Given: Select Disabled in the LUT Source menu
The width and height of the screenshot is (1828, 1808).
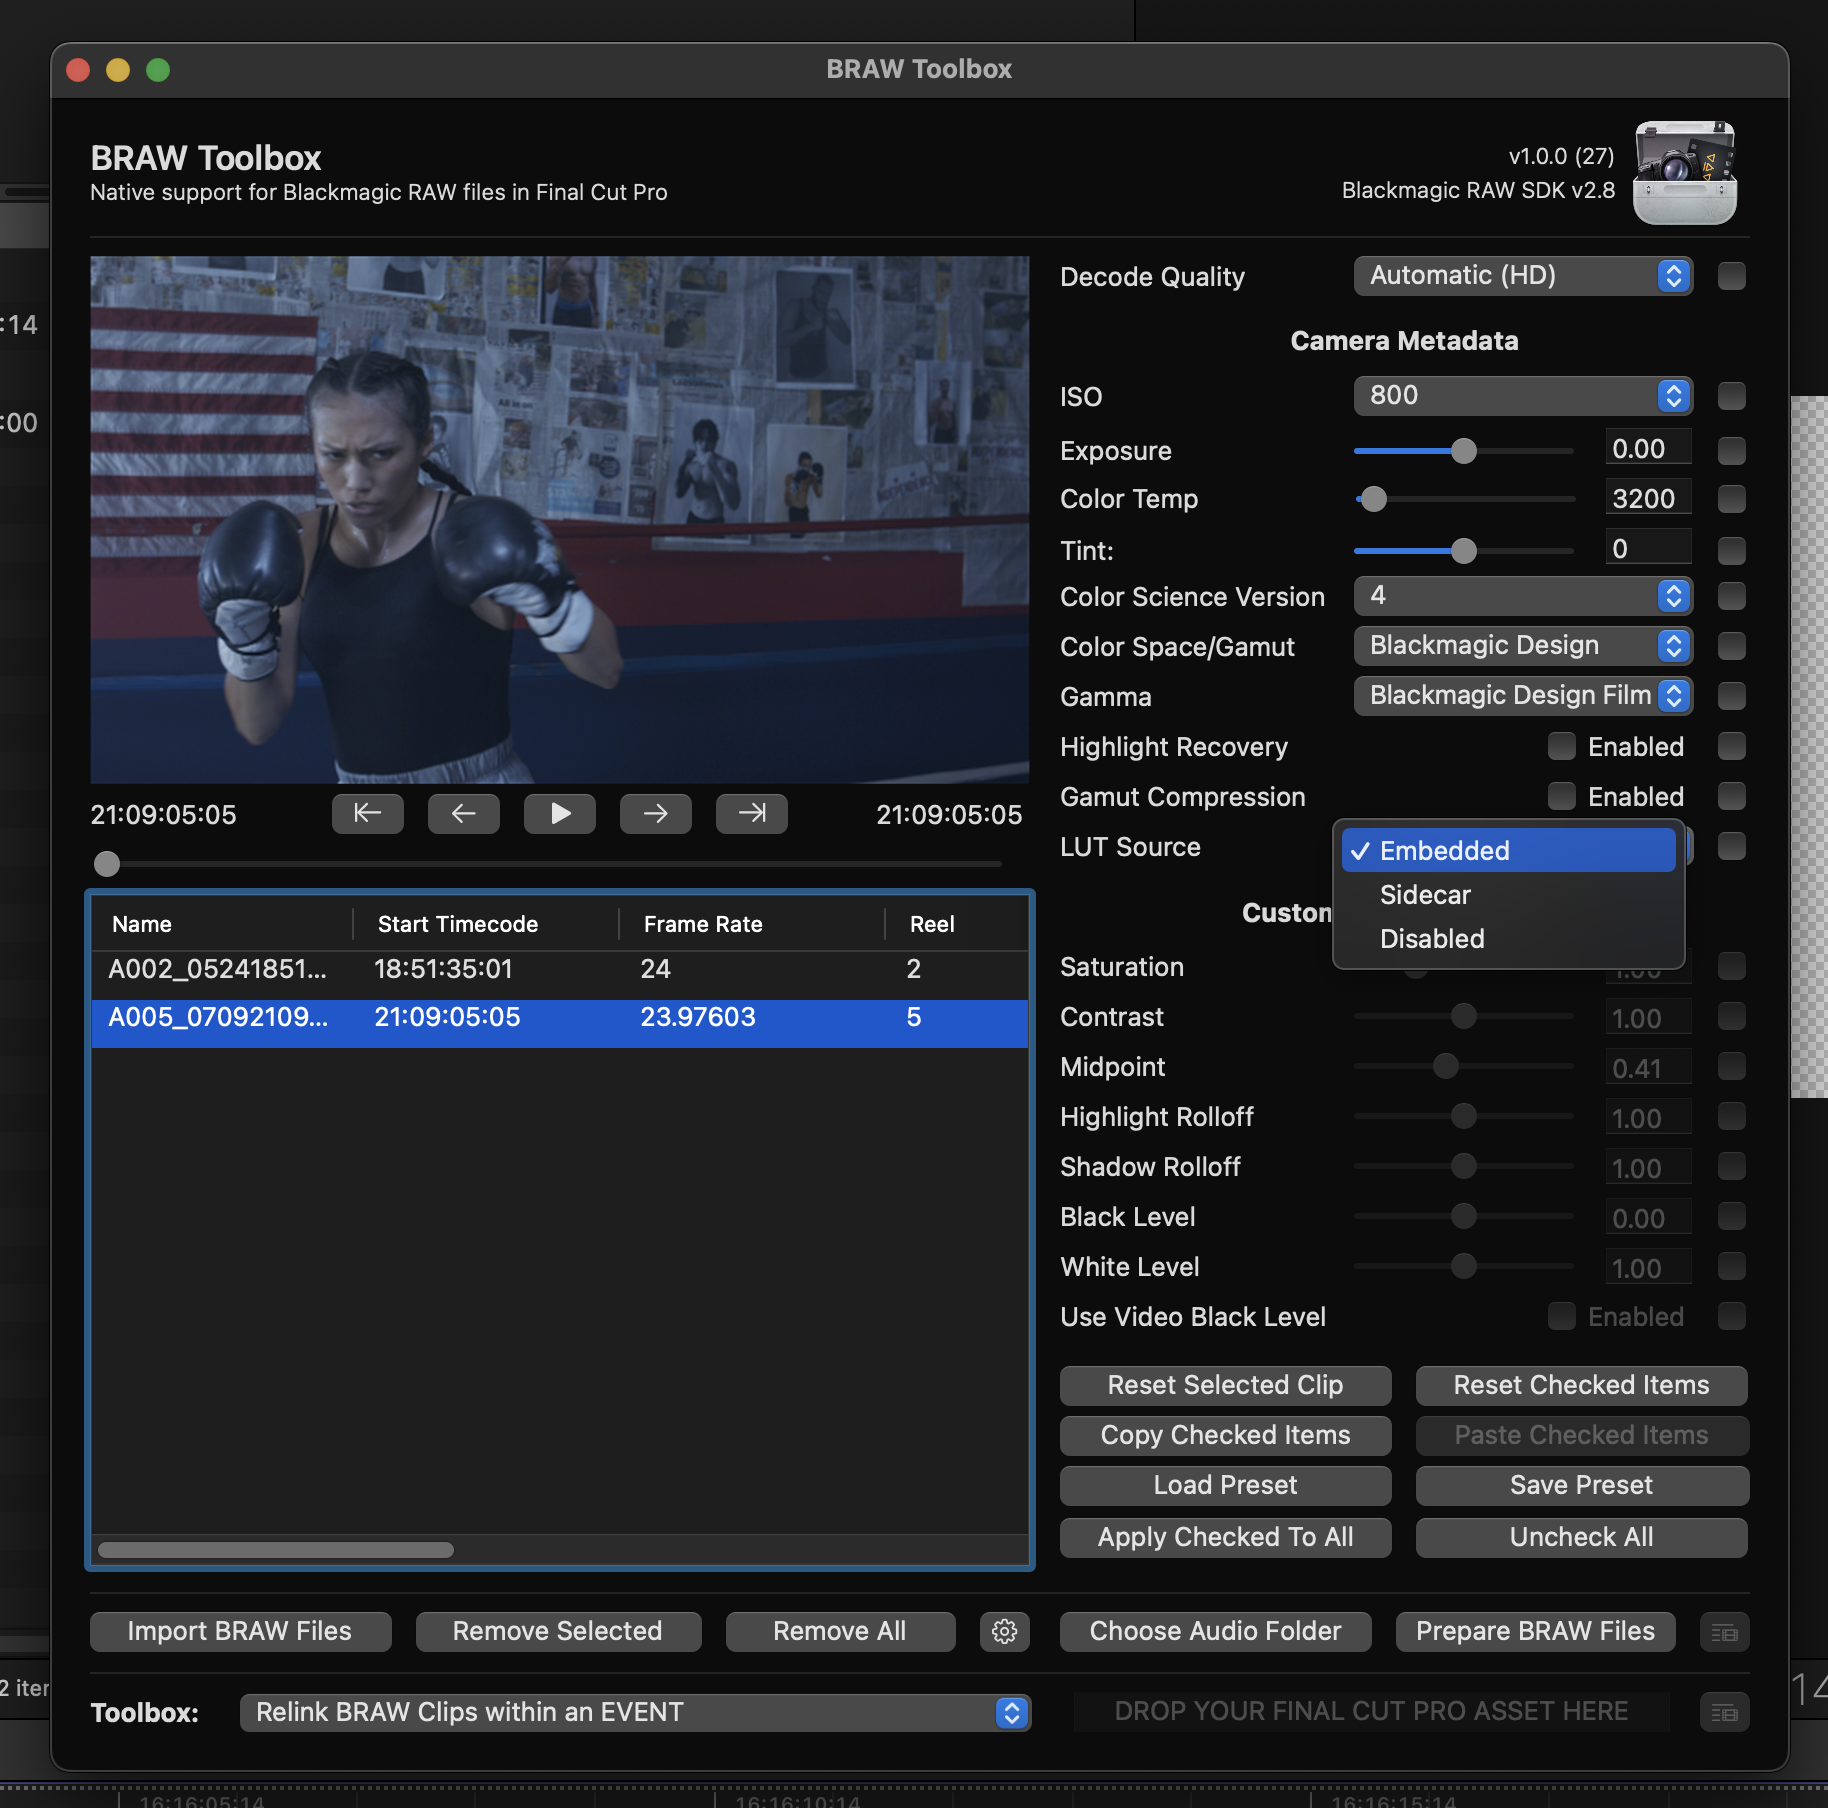Looking at the screenshot, I should (x=1430, y=938).
